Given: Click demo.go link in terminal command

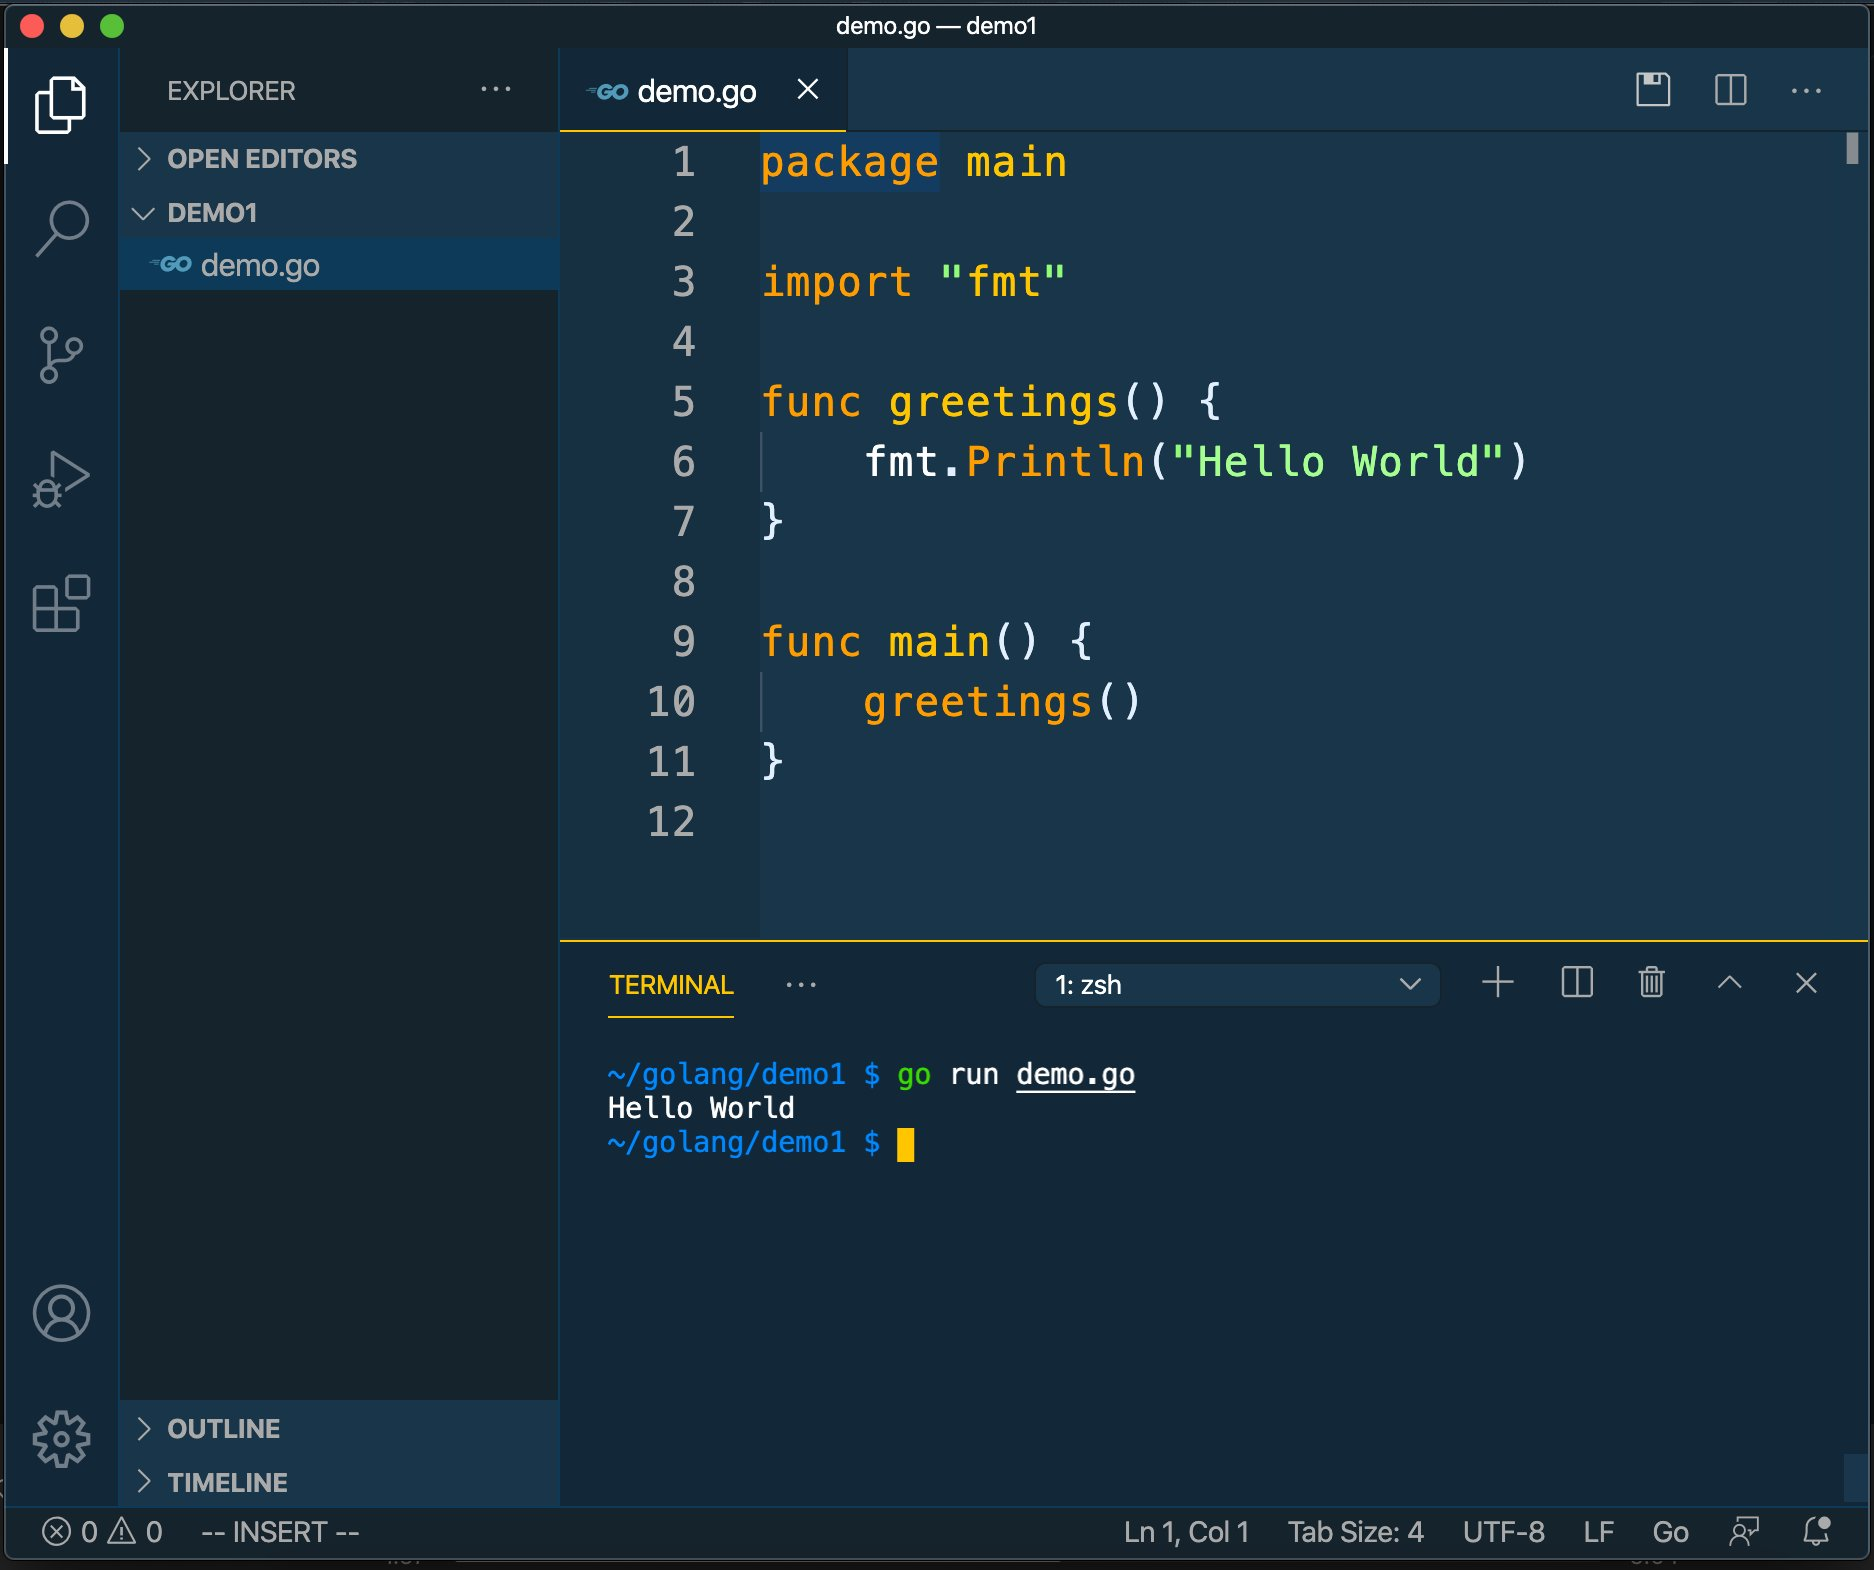Looking at the screenshot, I should (1075, 1074).
